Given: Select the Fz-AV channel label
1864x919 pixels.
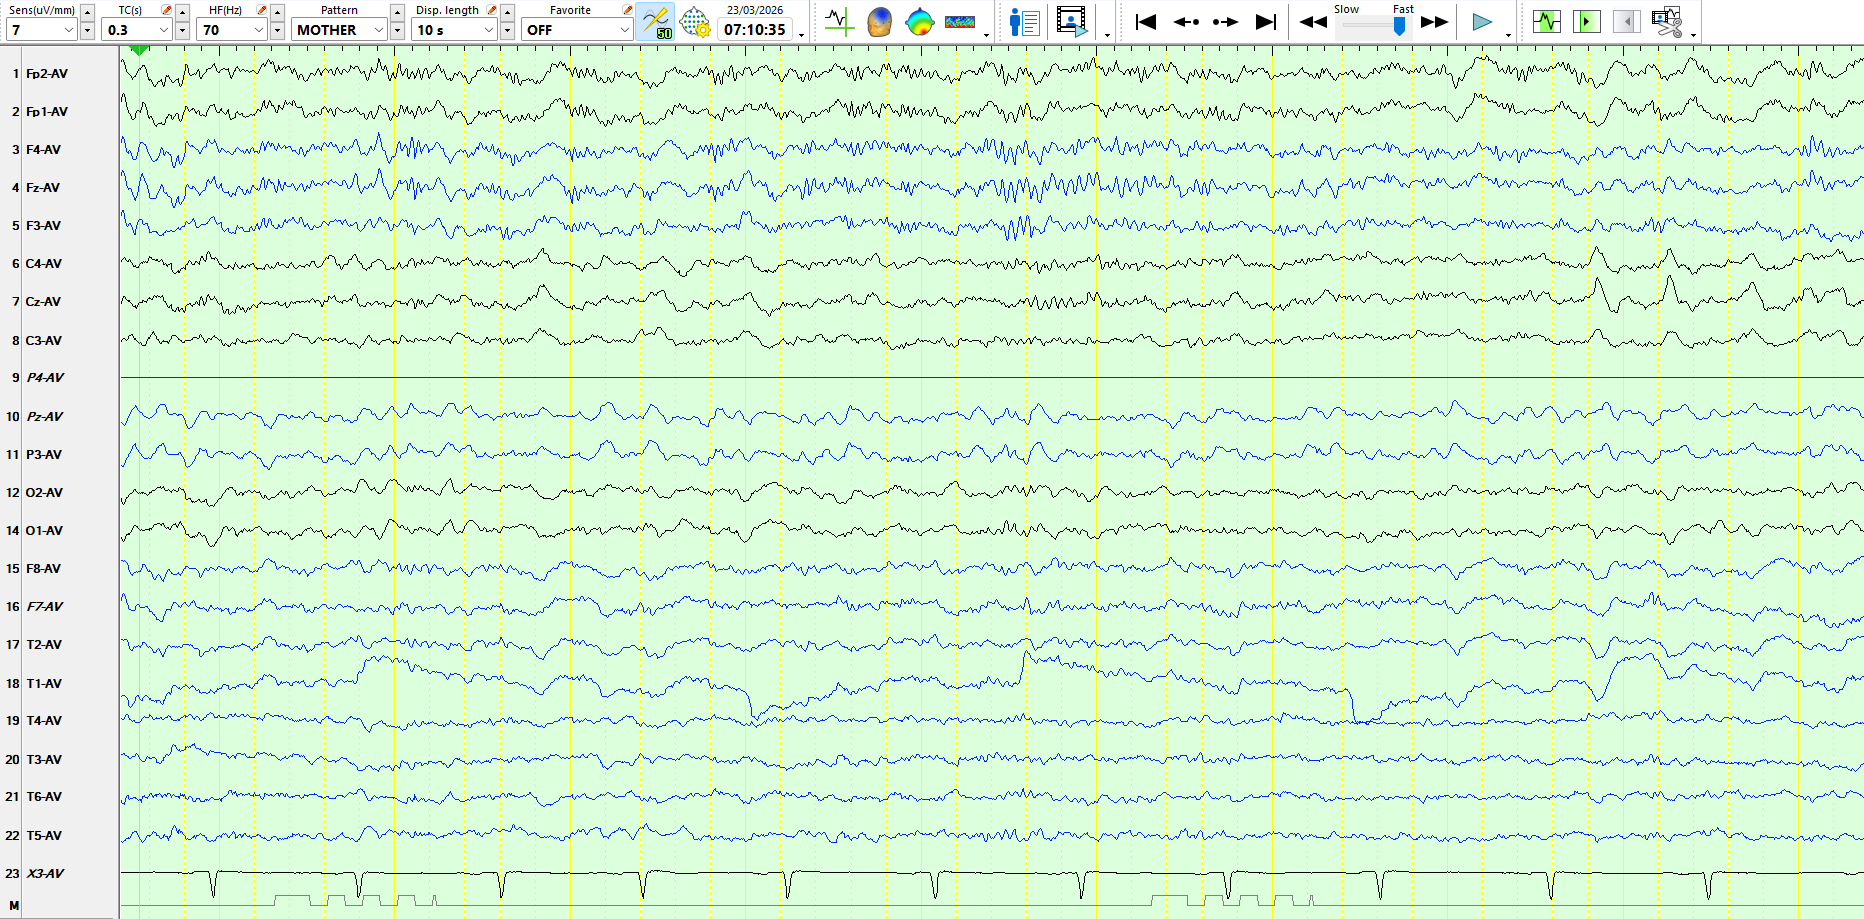Looking at the screenshot, I should [x=43, y=188].
